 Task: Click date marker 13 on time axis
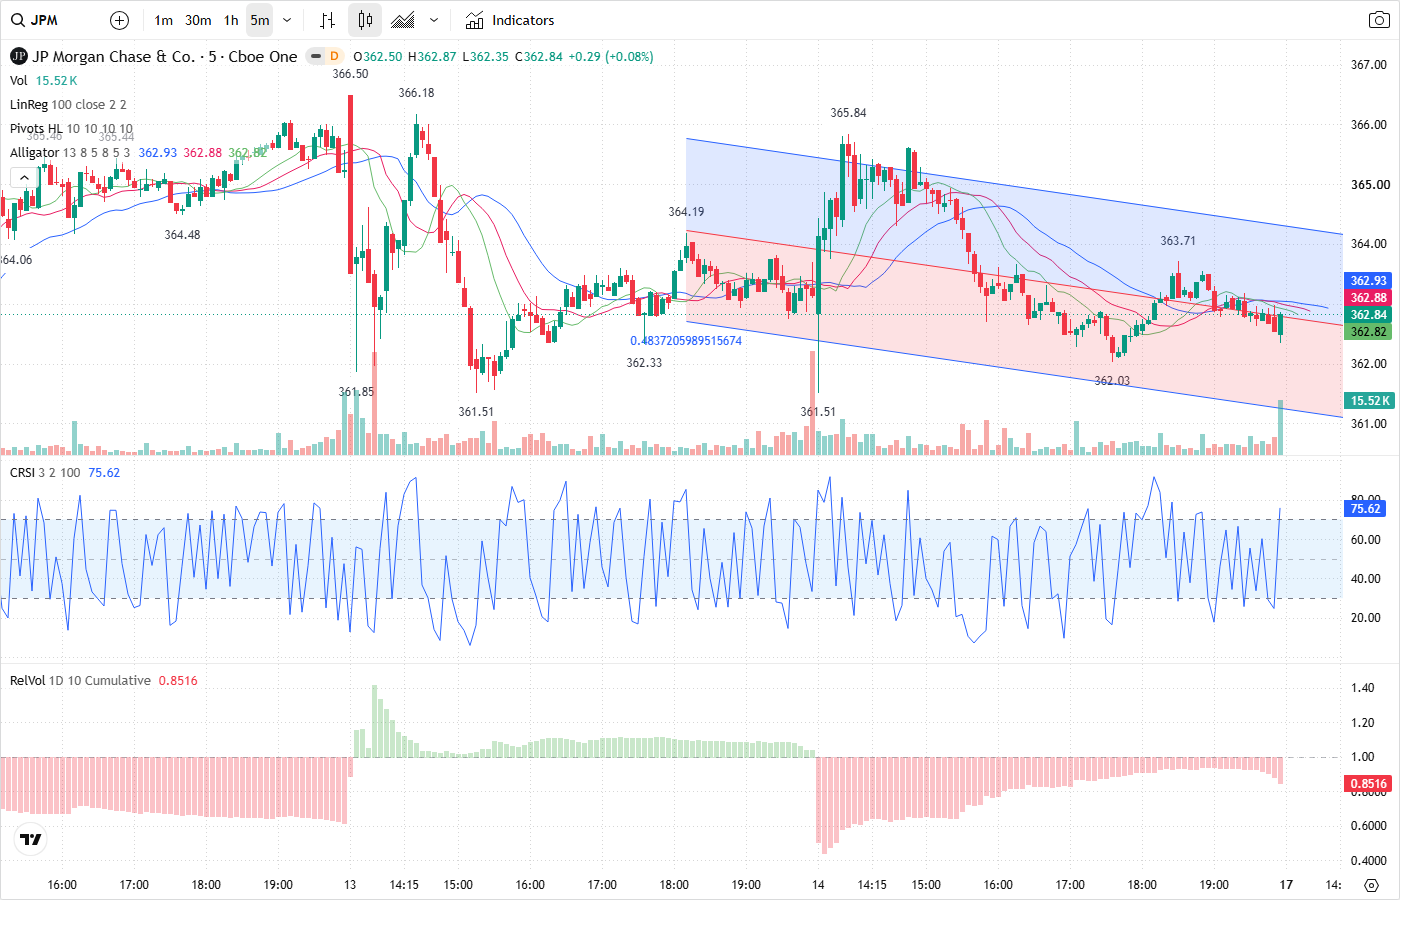click(350, 885)
